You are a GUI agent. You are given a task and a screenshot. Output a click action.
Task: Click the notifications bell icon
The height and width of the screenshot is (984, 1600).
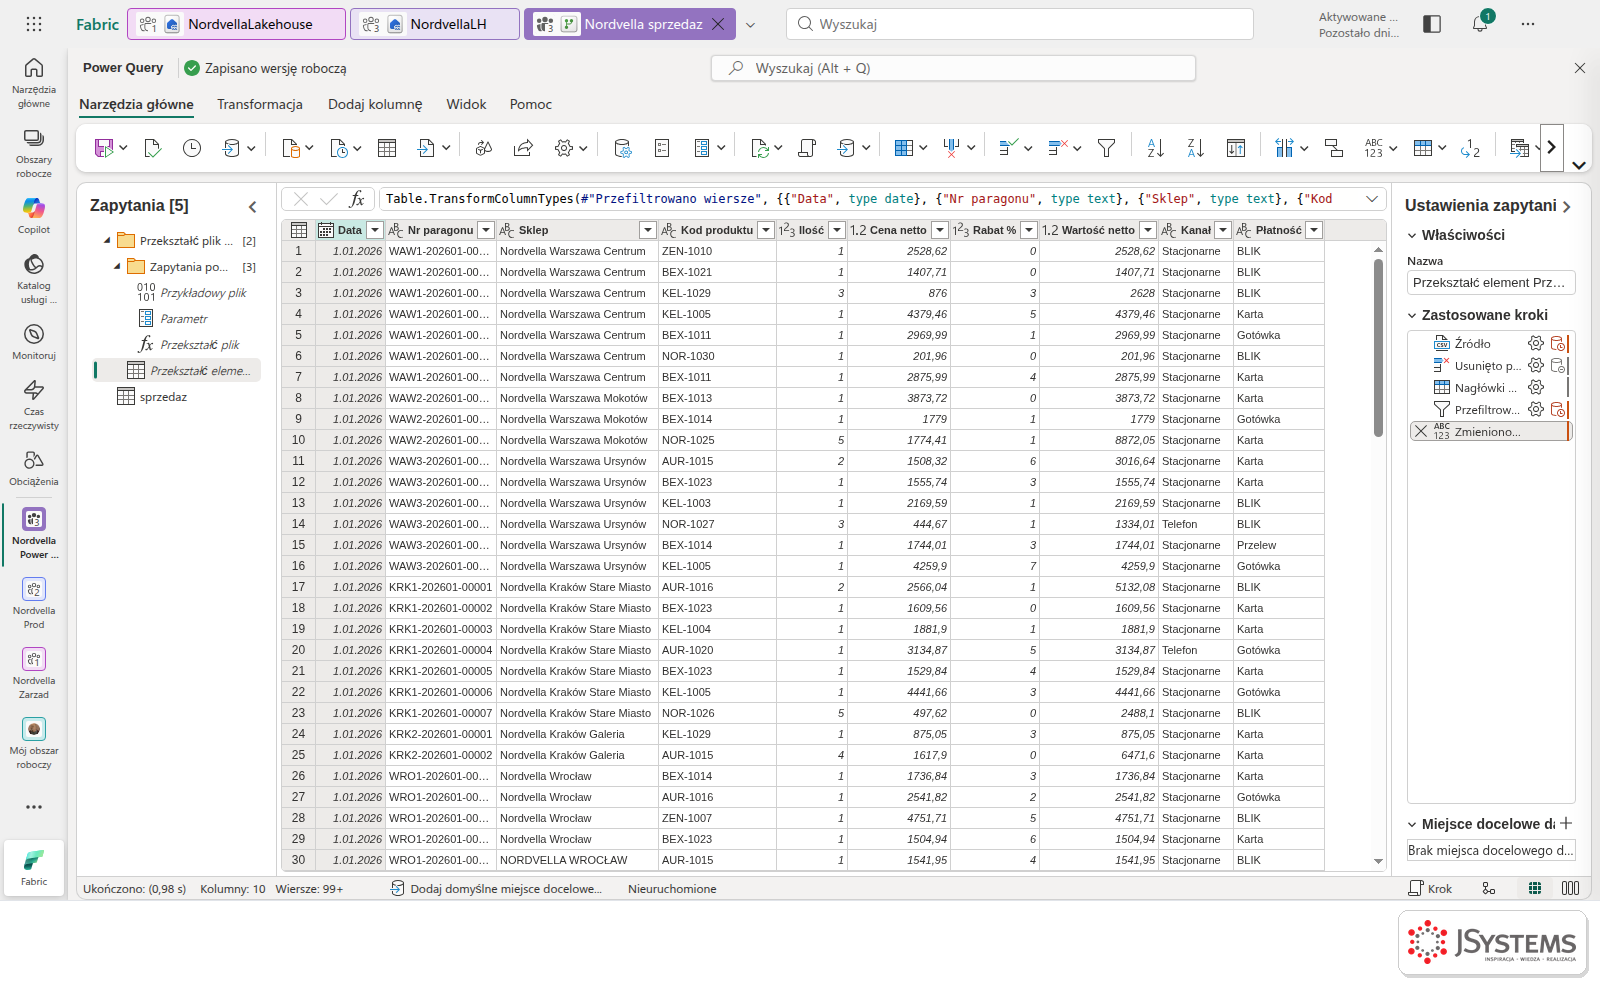click(x=1480, y=24)
